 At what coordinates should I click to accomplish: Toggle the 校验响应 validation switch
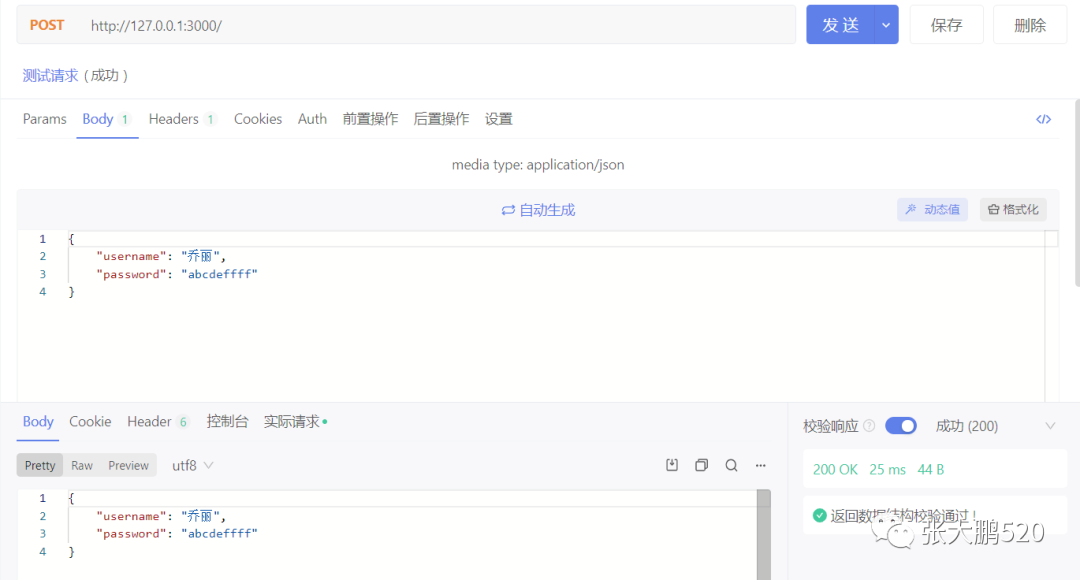900,425
